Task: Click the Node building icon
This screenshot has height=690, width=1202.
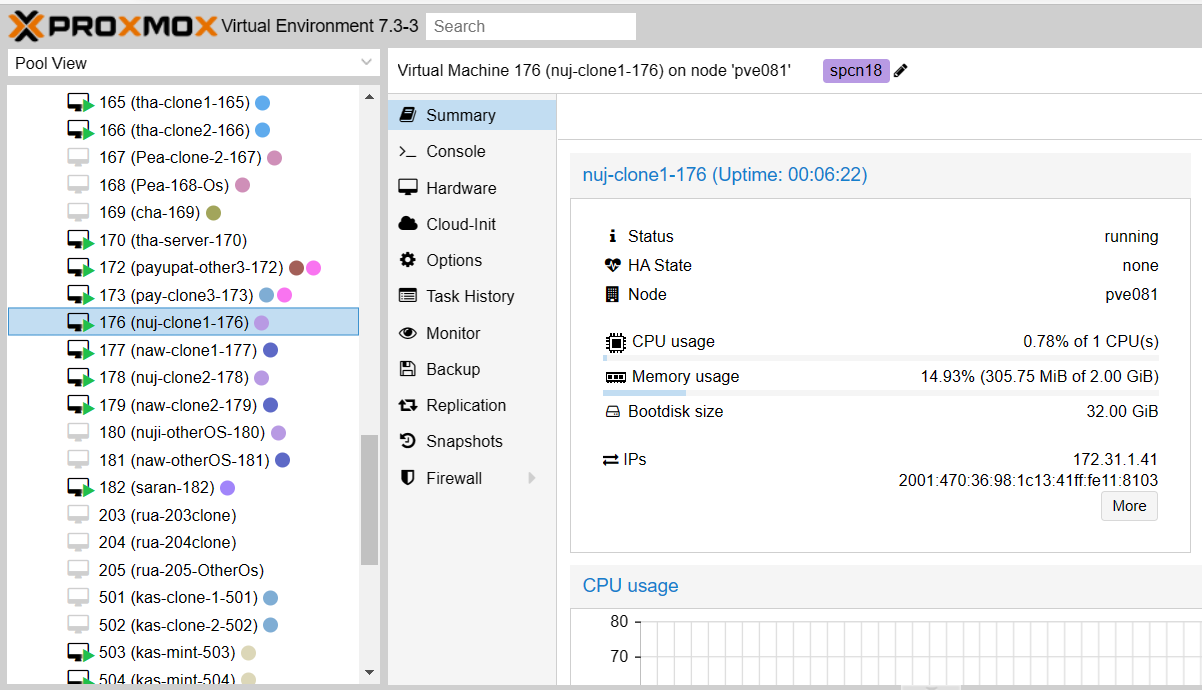Action: point(613,294)
